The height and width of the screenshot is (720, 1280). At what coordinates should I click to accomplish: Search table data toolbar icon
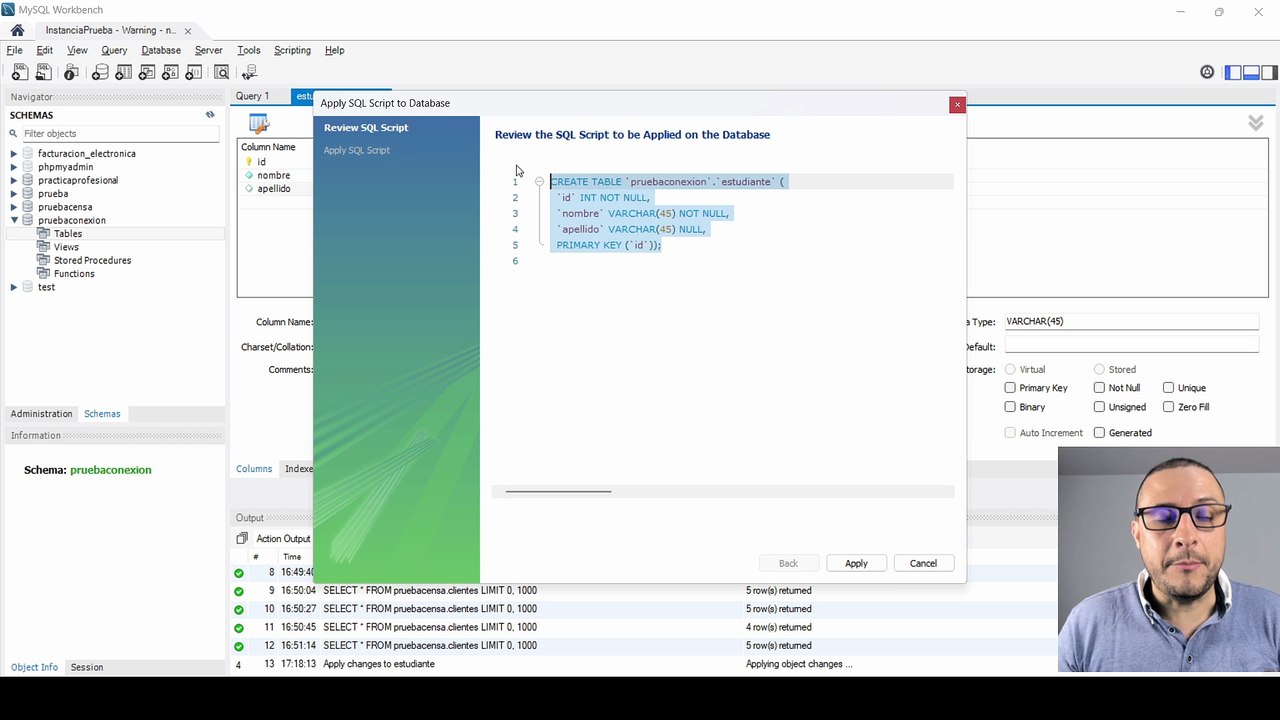222,72
